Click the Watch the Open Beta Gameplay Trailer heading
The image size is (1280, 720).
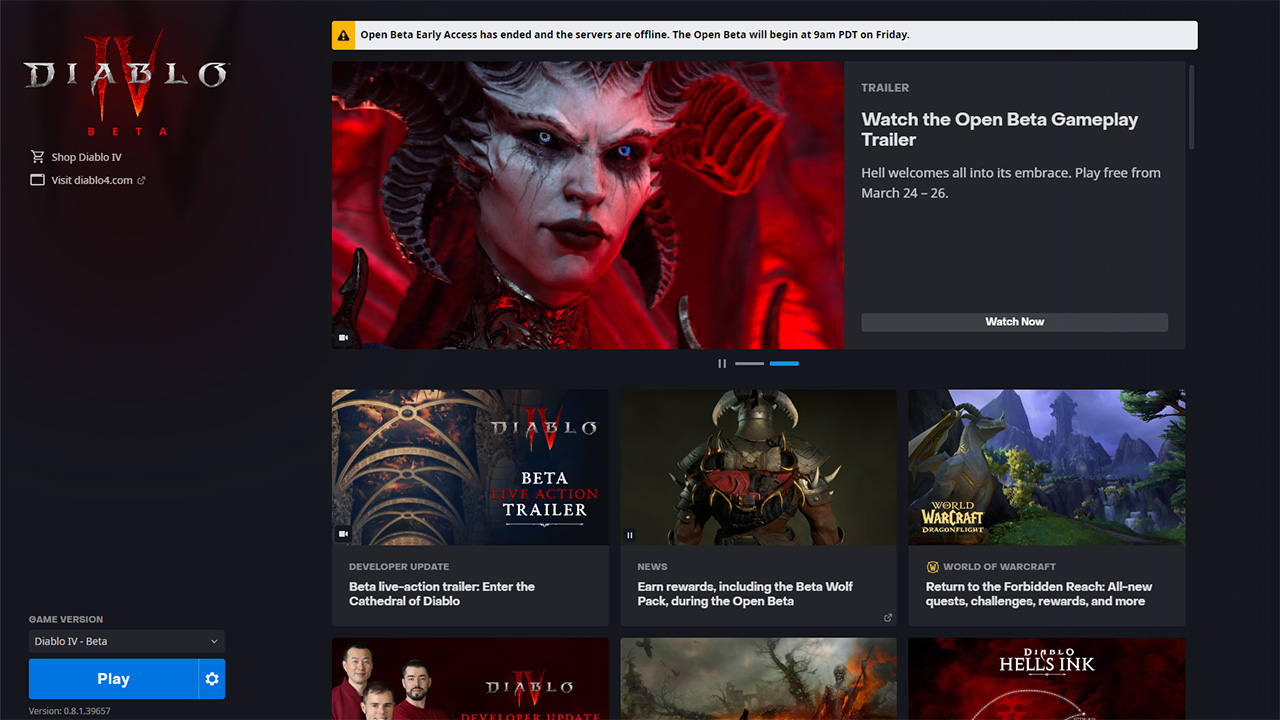pos(1000,129)
